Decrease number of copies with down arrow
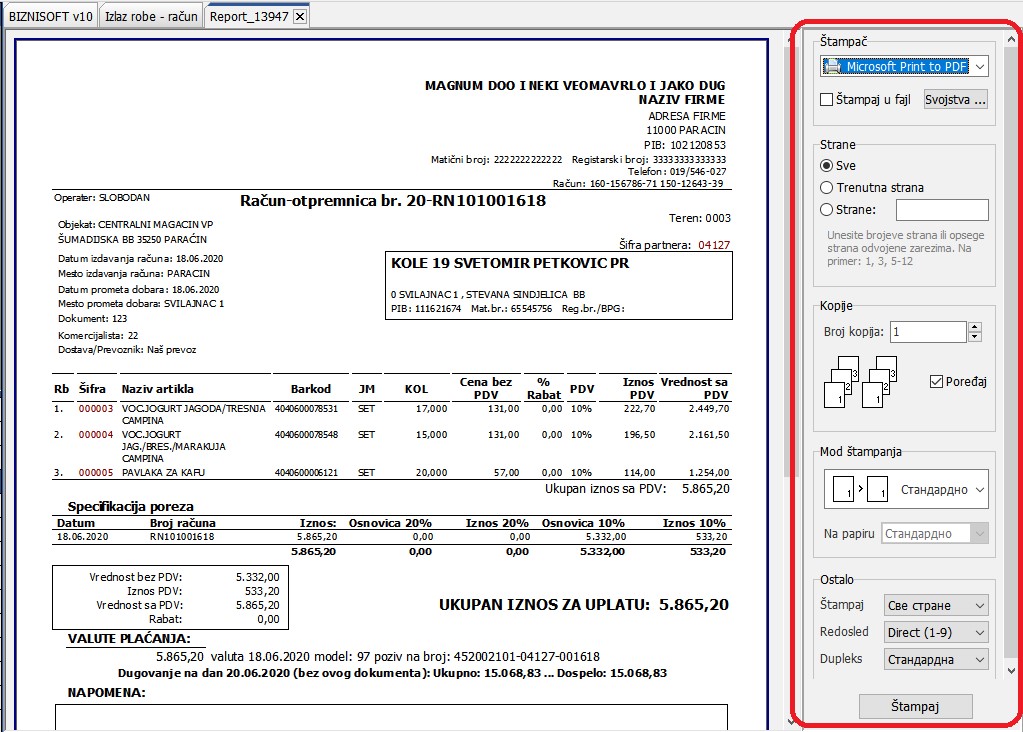 [975, 337]
